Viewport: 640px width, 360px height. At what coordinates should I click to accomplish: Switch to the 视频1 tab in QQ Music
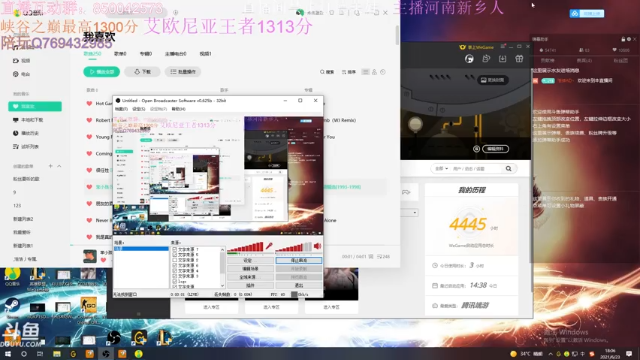click(205, 53)
